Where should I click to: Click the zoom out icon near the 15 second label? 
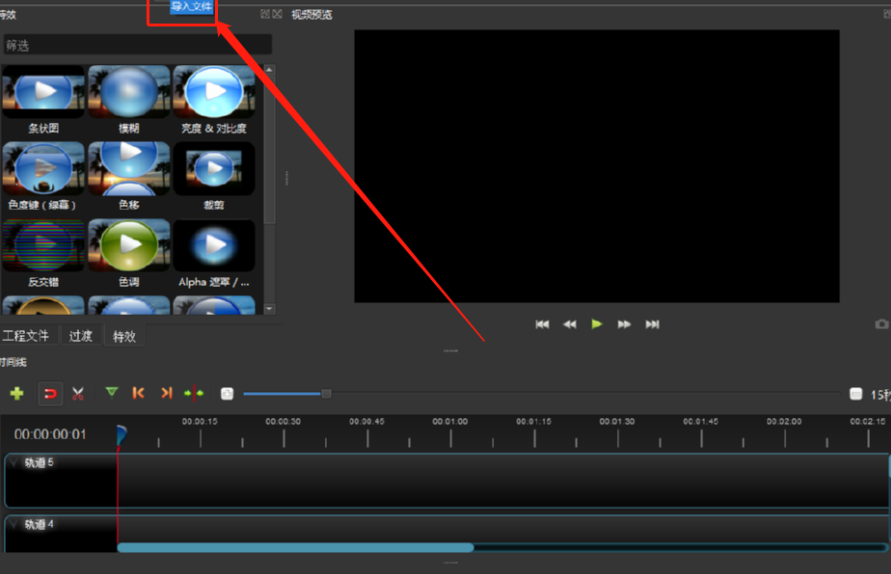pyautogui.click(x=856, y=394)
